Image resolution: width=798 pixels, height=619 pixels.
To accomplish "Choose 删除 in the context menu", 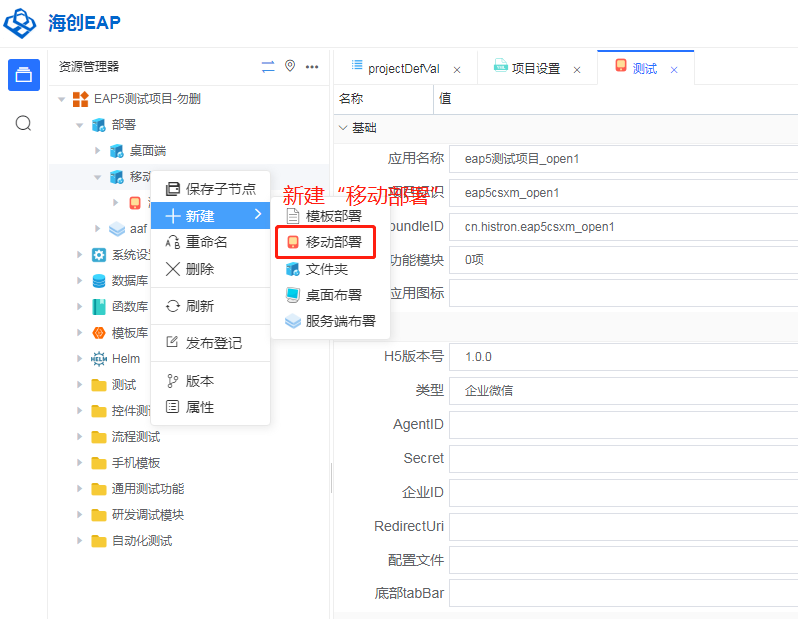I will [199, 269].
